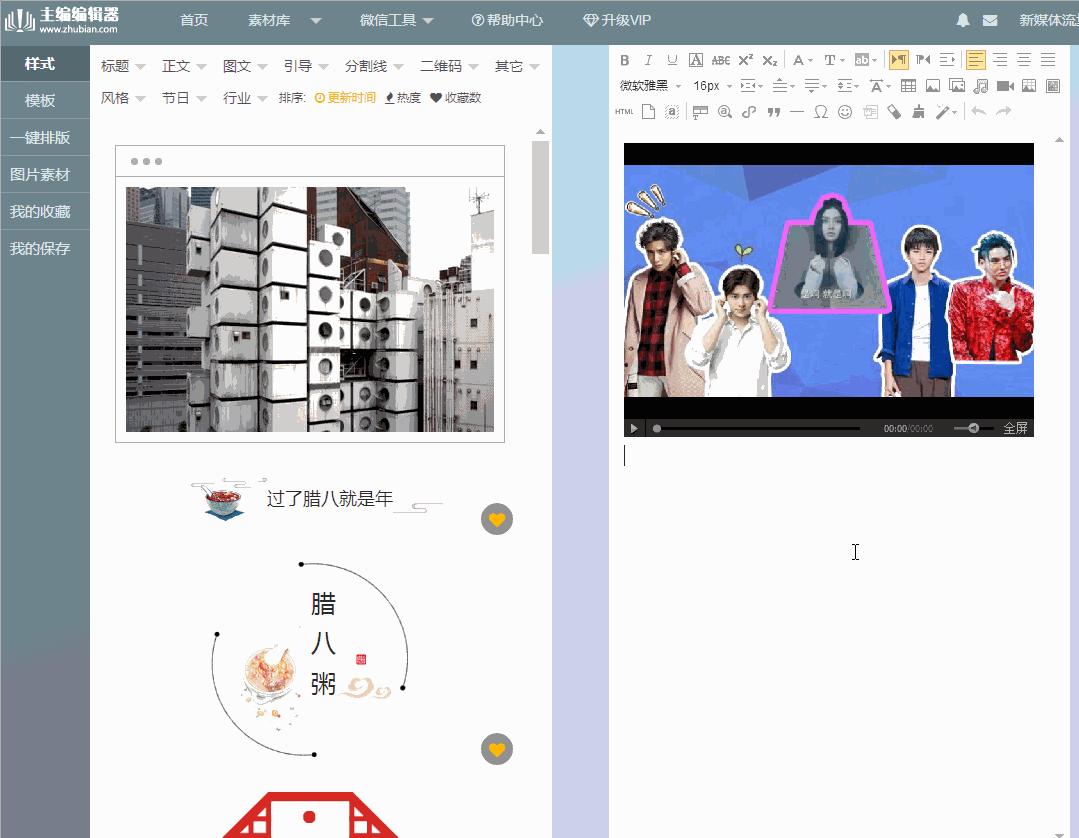Open the emoji picker icon
This screenshot has width=1079, height=838.
pyautogui.click(x=845, y=111)
